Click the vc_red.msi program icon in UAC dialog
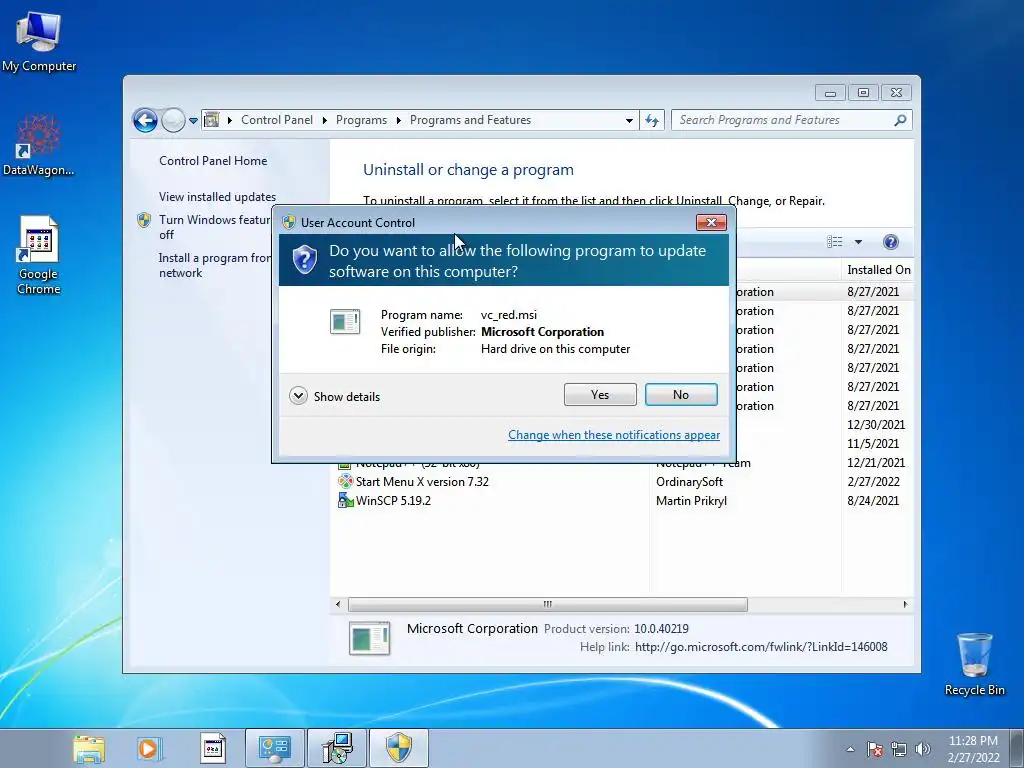 pyautogui.click(x=345, y=321)
